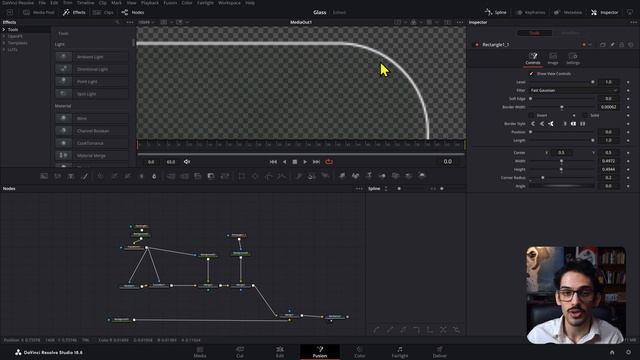Toggle keyframe for Corner Radius parameter
640x360 pixels.
(x=628, y=178)
